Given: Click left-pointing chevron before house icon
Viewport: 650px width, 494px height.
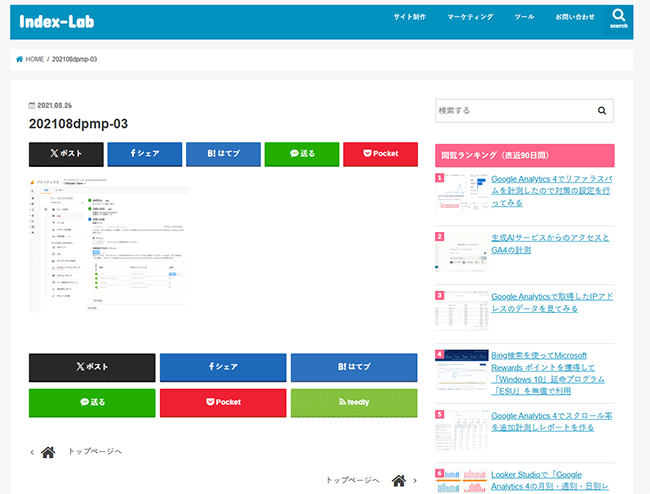Looking at the screenshot, I should [x=32, y=452].
